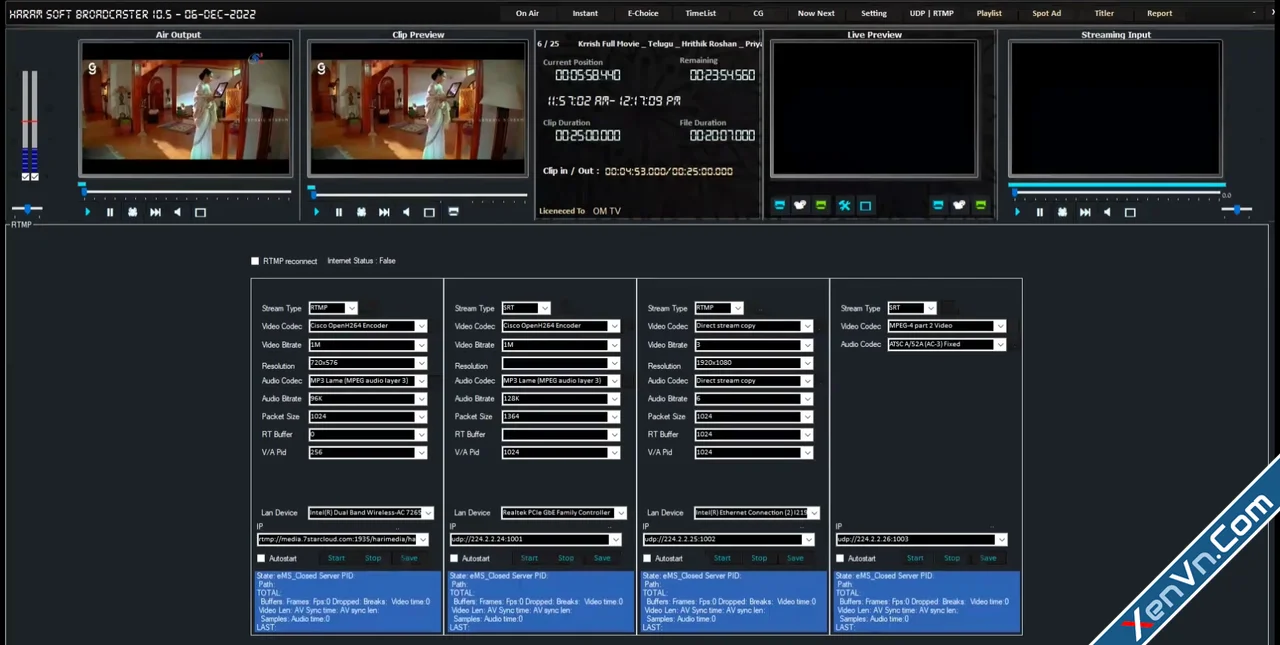Play the Clip Preview player
This screenshot has height=645, width=1280.
click(317, 212)
